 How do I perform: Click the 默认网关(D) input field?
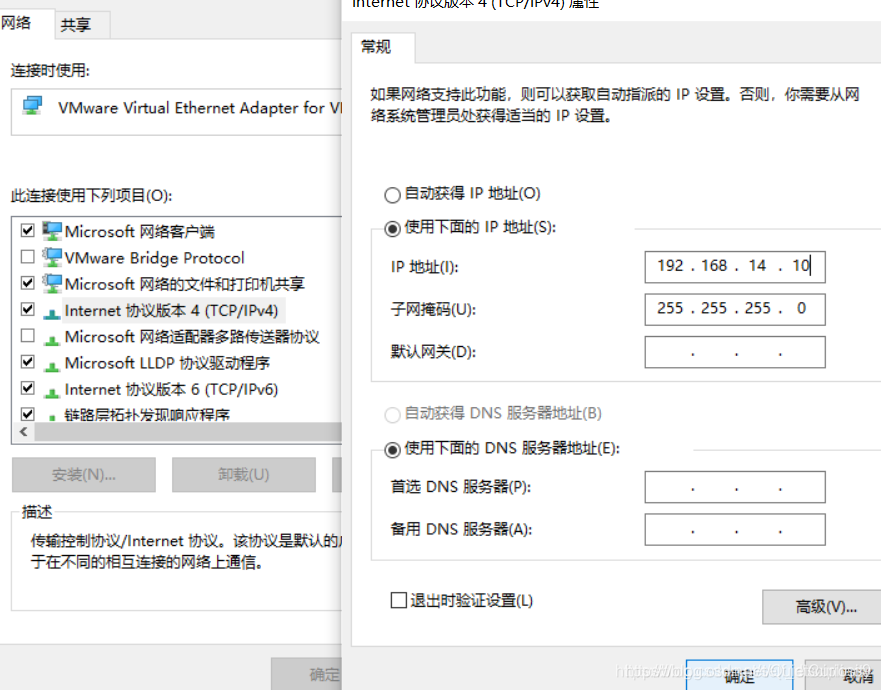coord(735,352)
